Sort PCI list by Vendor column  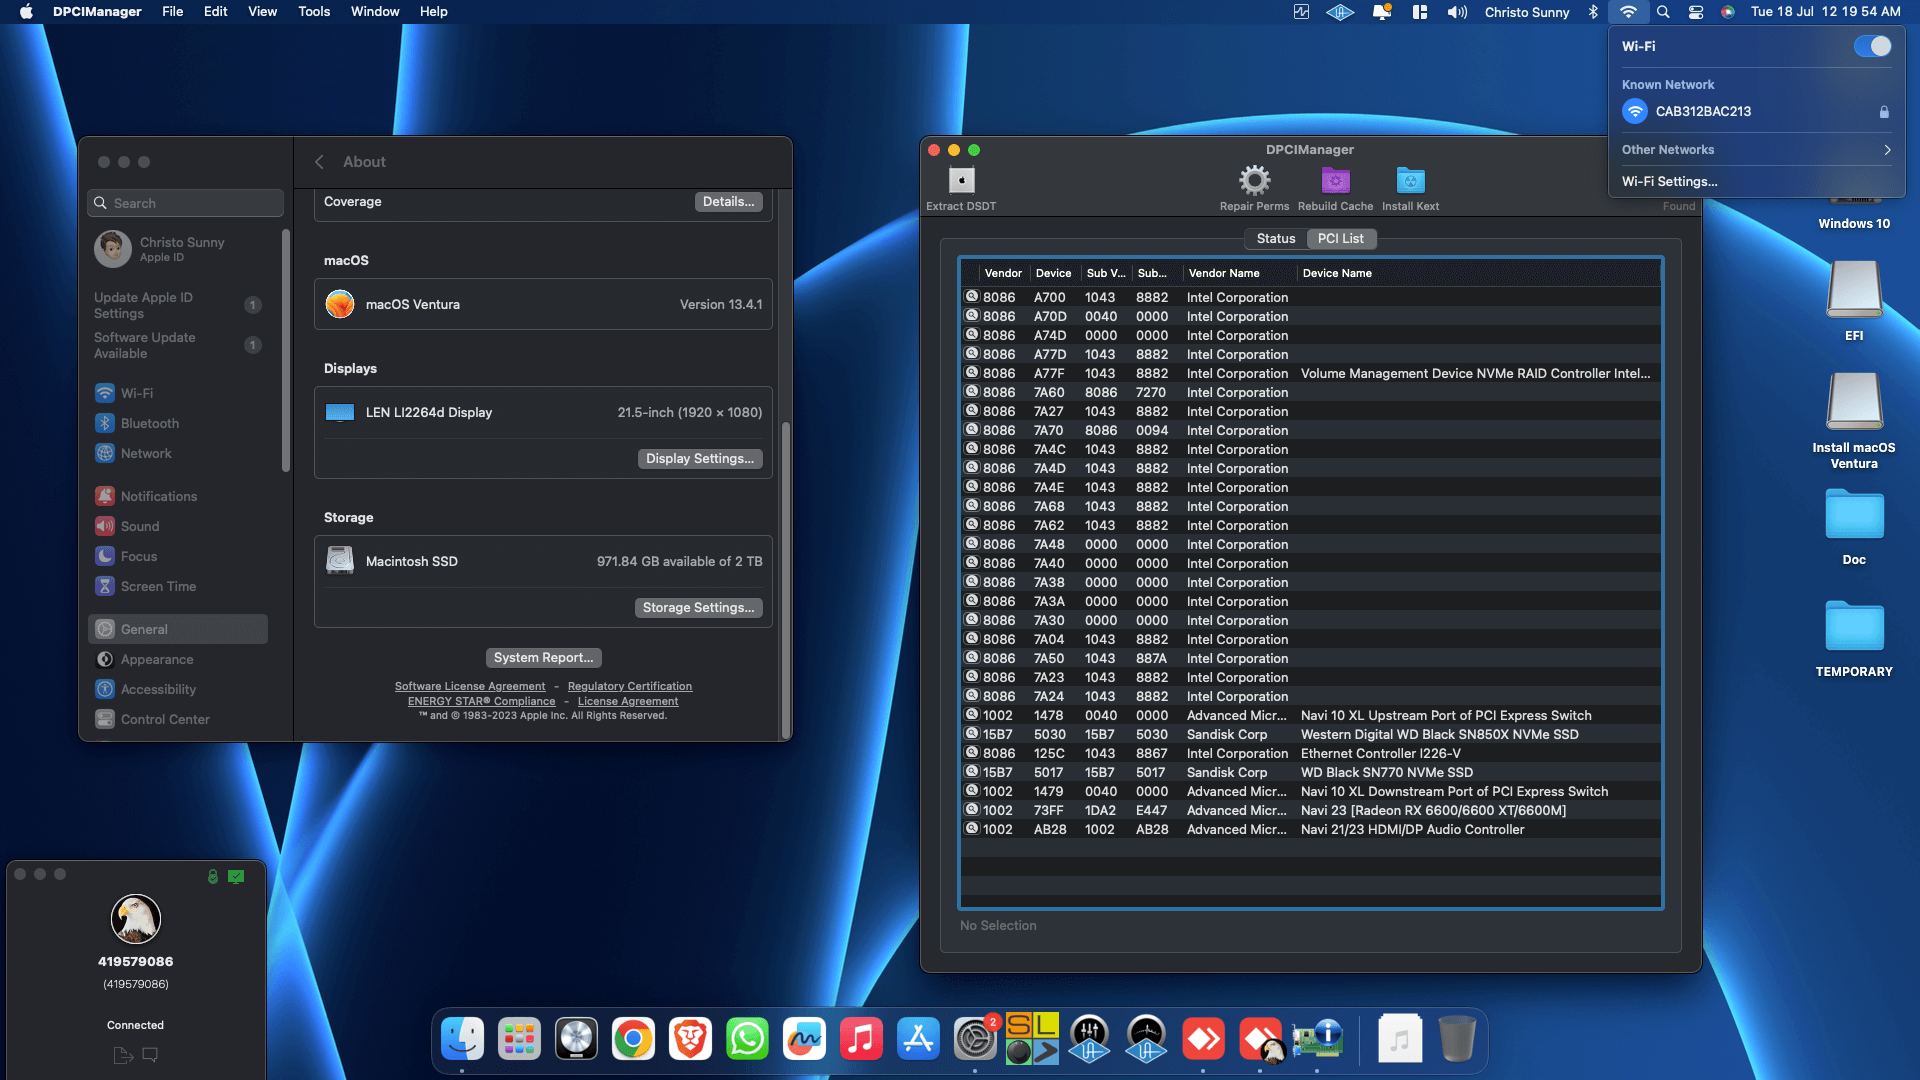tap(1003, 273)
